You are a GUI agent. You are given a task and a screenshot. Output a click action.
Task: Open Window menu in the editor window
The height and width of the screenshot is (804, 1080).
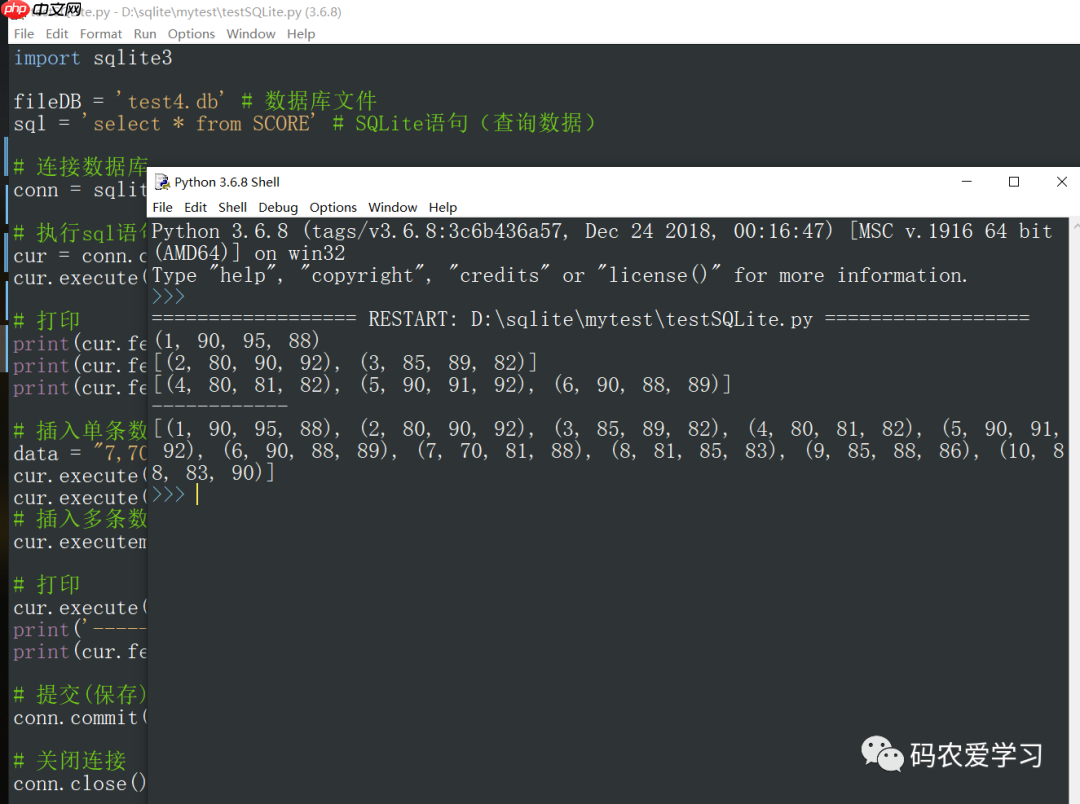pyautogui.click(x=251, y=34)
